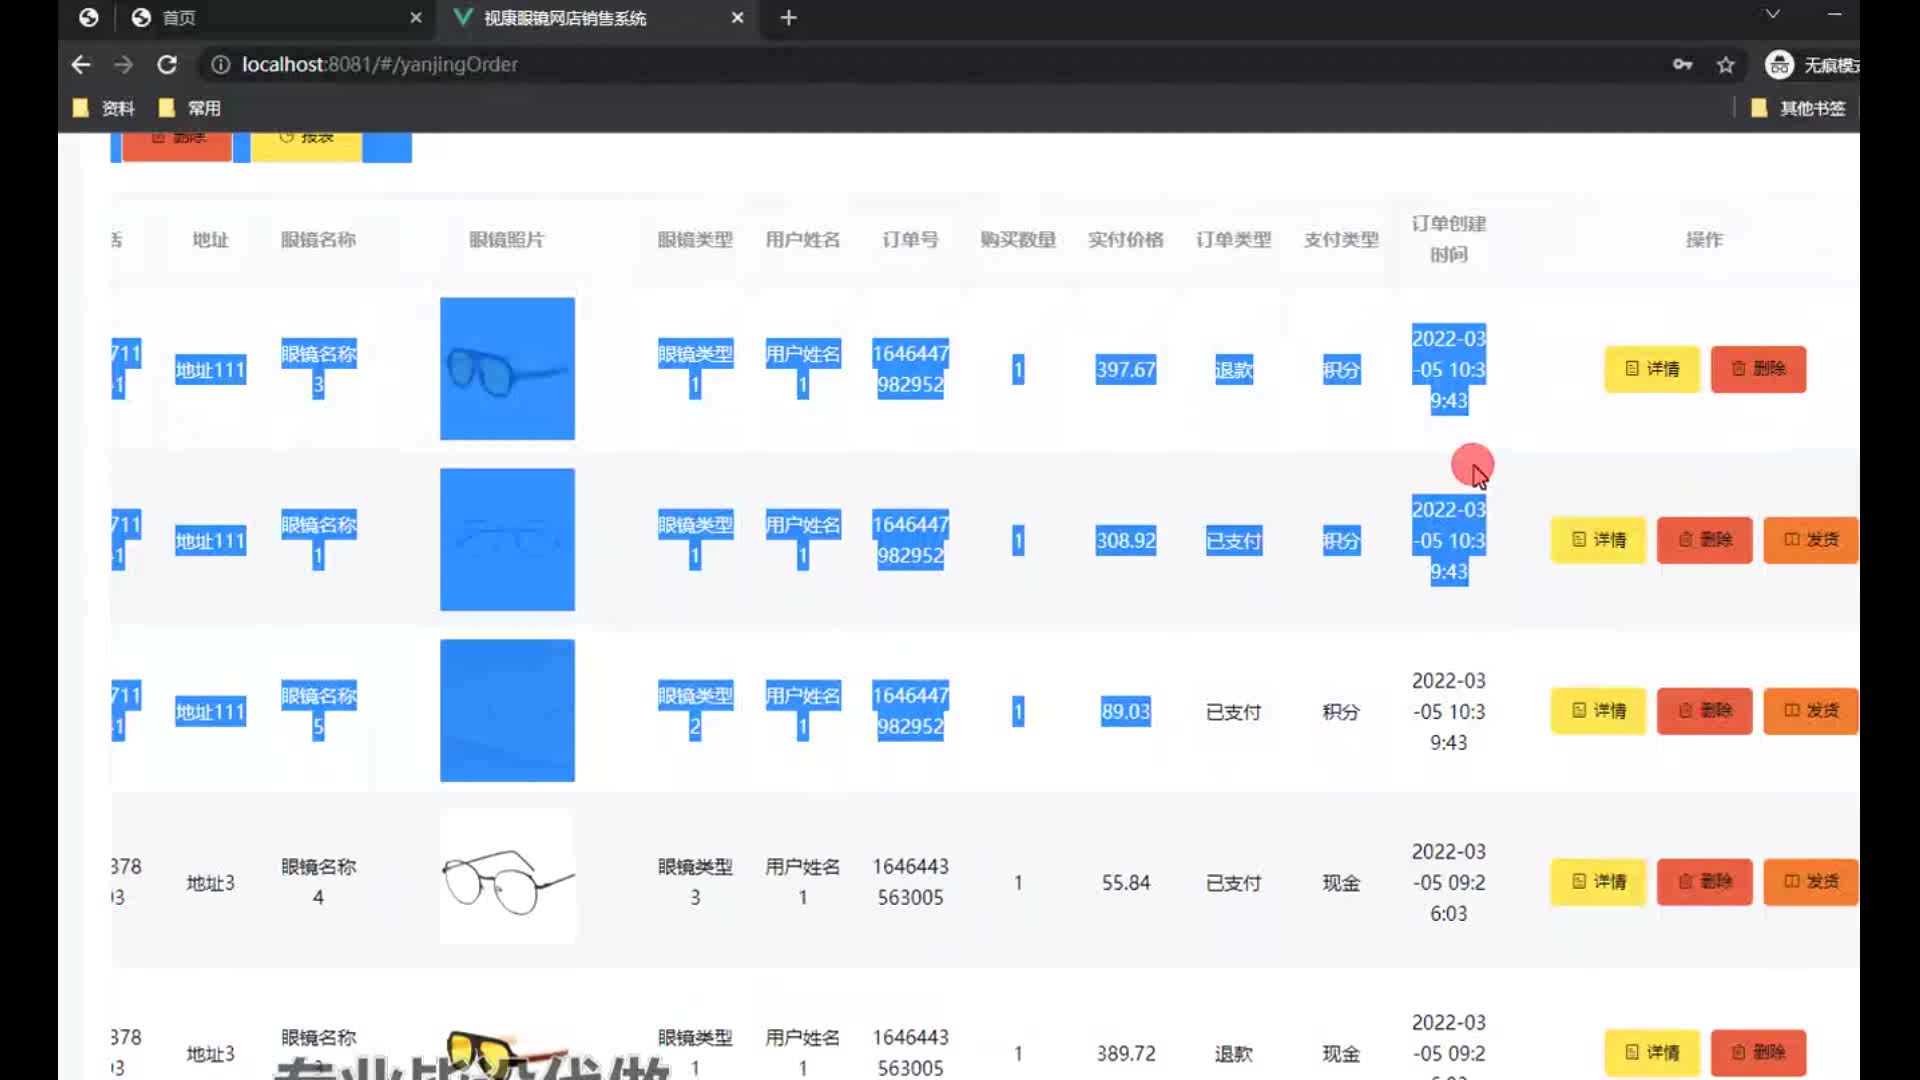1920x1080 pixels.
Task: Switch to the 首页 tab
Action: pyautogui.click(x=180, y=18)
